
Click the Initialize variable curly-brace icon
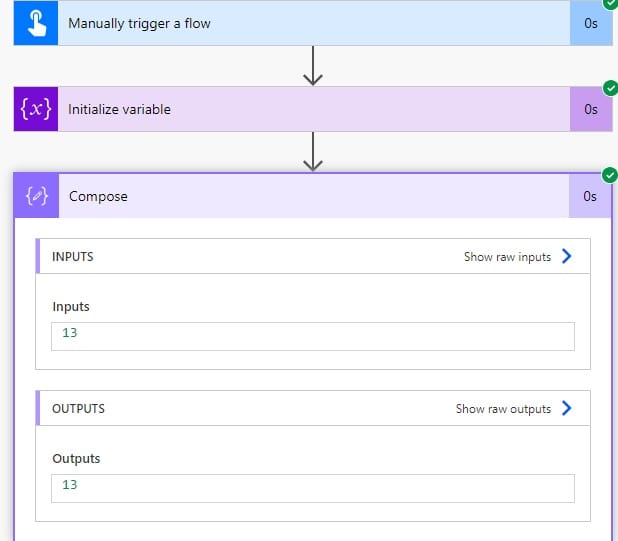36,109
